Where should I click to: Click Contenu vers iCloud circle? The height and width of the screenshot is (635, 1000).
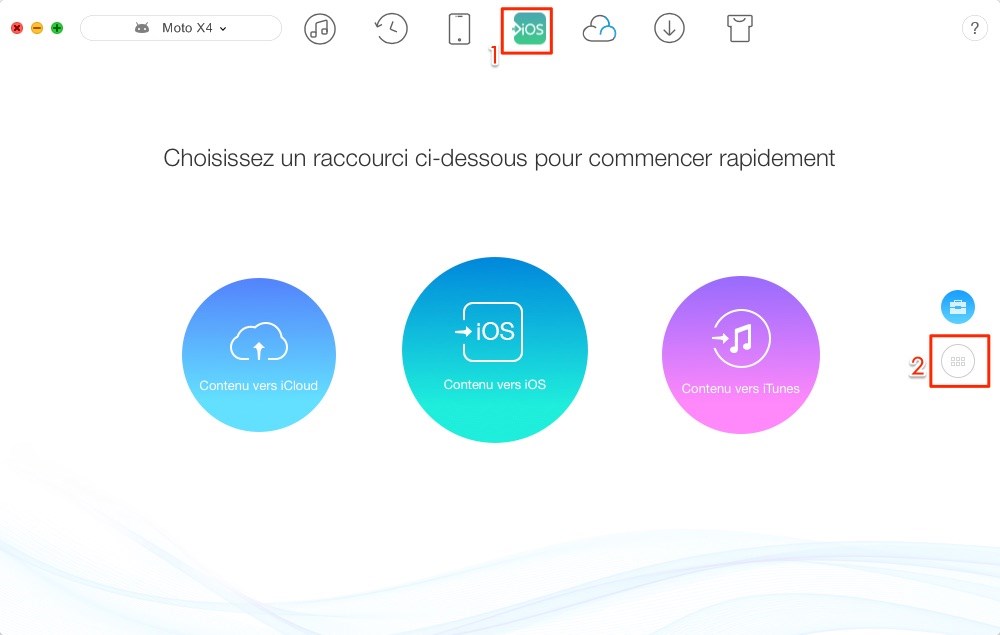258,353
